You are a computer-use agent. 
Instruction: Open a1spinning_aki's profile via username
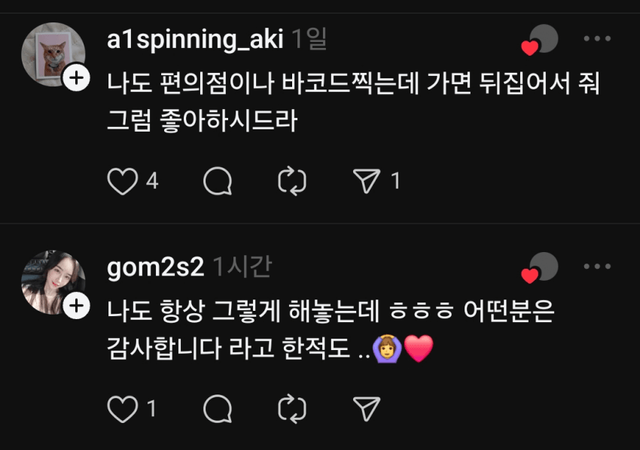[x=195, y=39]
